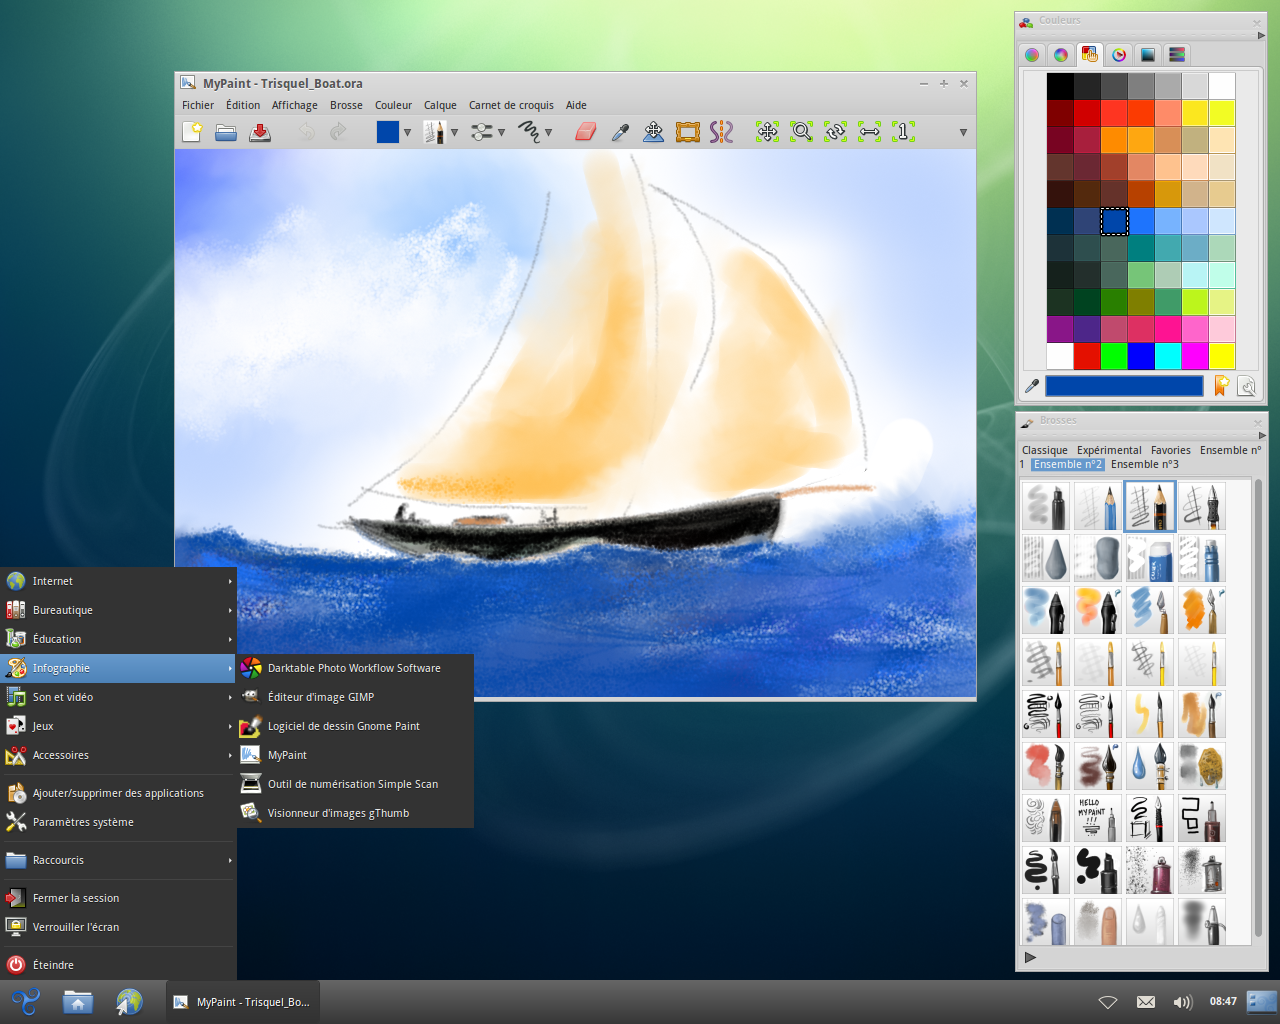
Task: Open the color details dialog icon in Couleurs panel
Action: click(x=1246, y=386)
